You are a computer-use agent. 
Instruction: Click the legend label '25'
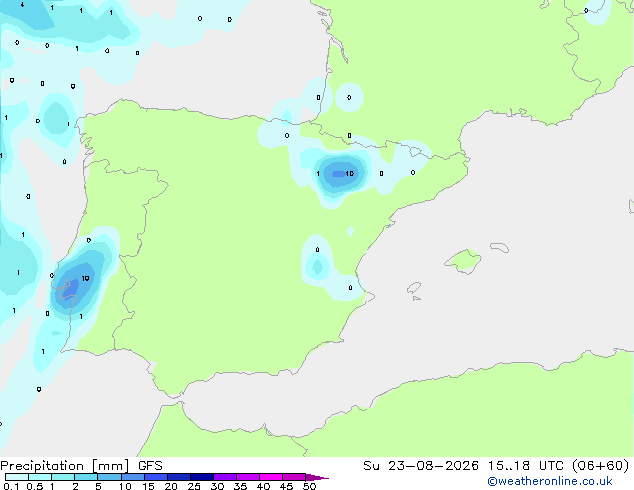pos(194,486)
